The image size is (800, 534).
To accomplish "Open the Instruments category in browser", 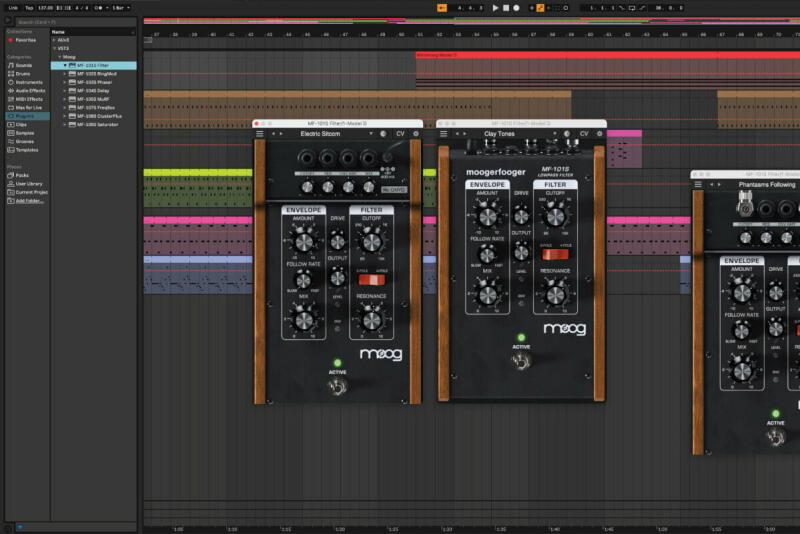I will [x=25, y=82].
